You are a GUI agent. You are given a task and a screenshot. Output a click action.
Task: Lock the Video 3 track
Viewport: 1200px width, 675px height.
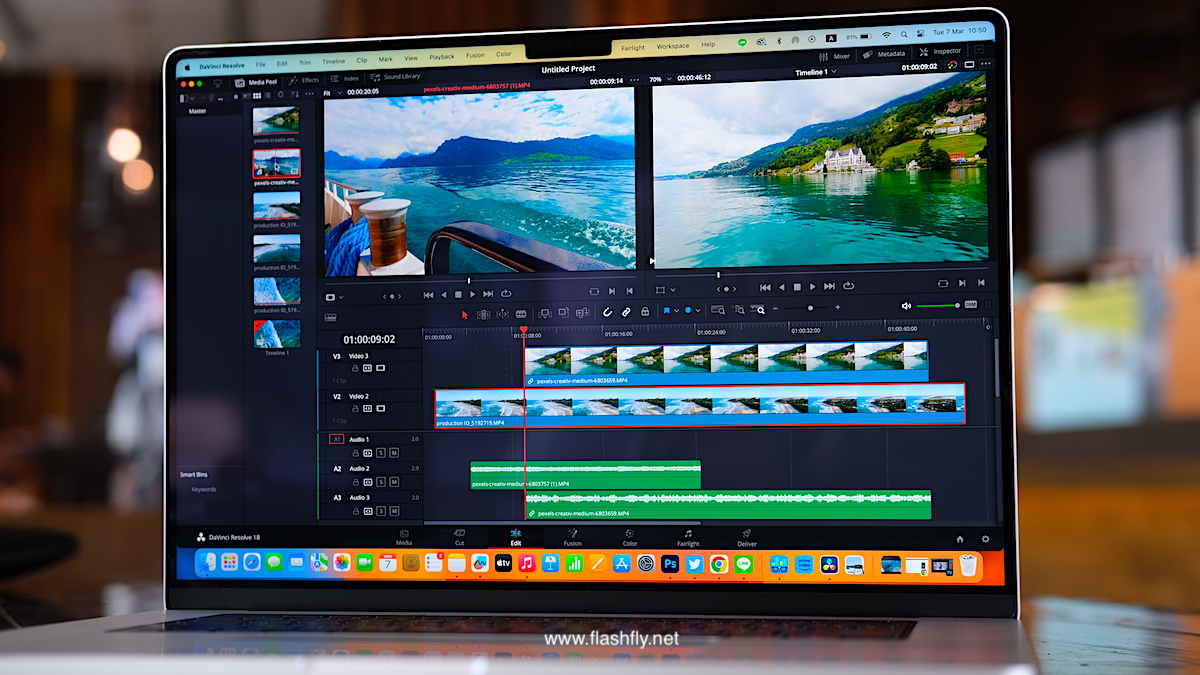pyautogui.click(x=354, y=368)
